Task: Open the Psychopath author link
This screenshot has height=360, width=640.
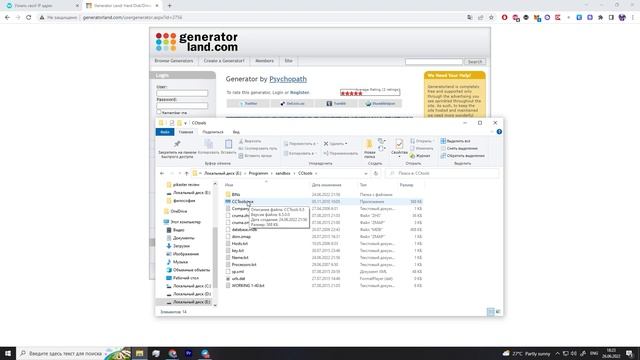Action: coord(288,79)
